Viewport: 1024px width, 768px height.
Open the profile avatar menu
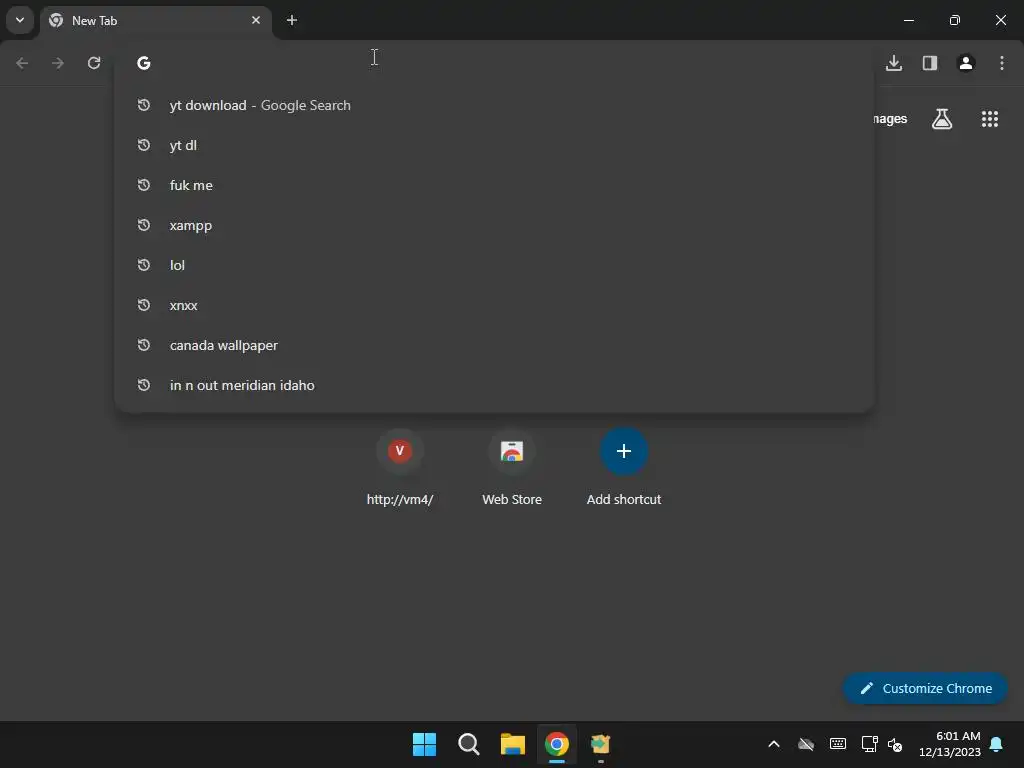point(966,63)
